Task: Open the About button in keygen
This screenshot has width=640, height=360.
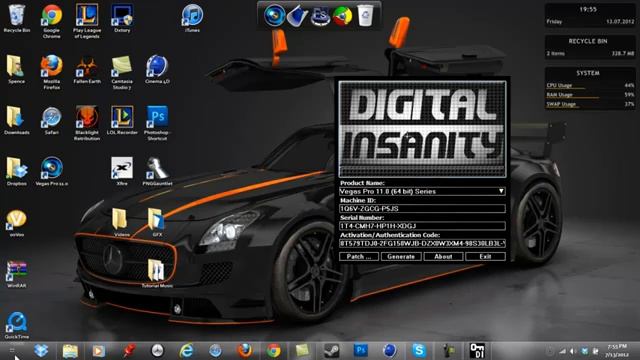Action: pyautogui.click(x=443, y=257)
